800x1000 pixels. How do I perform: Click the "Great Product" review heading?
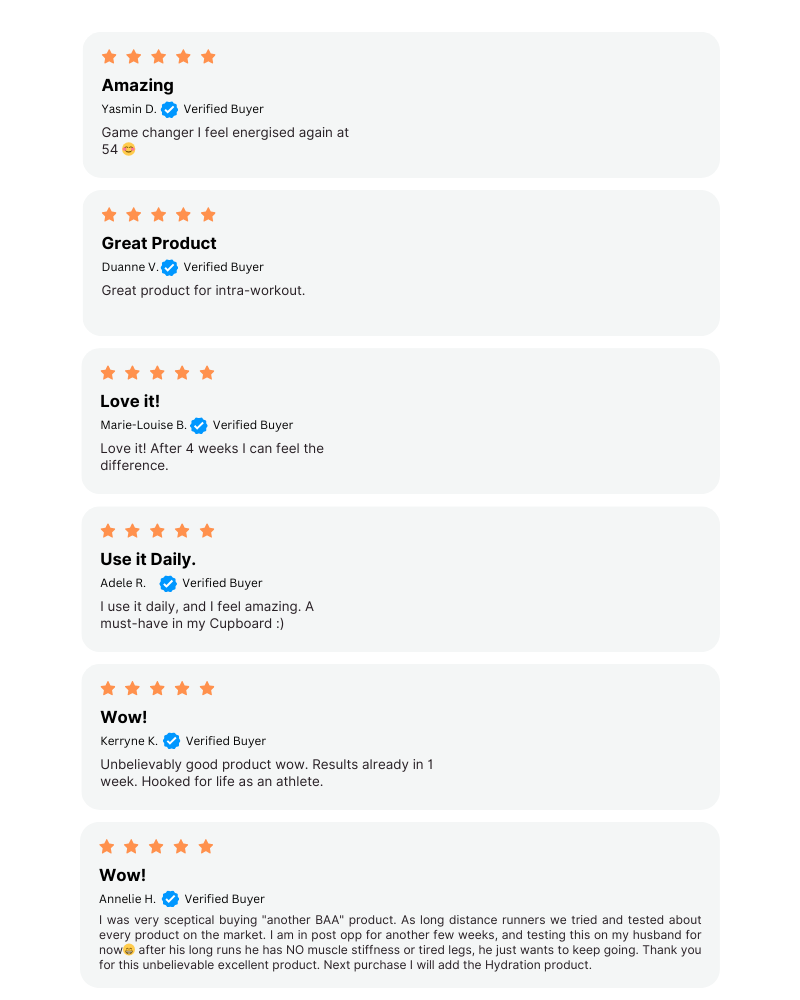[159, 243]
